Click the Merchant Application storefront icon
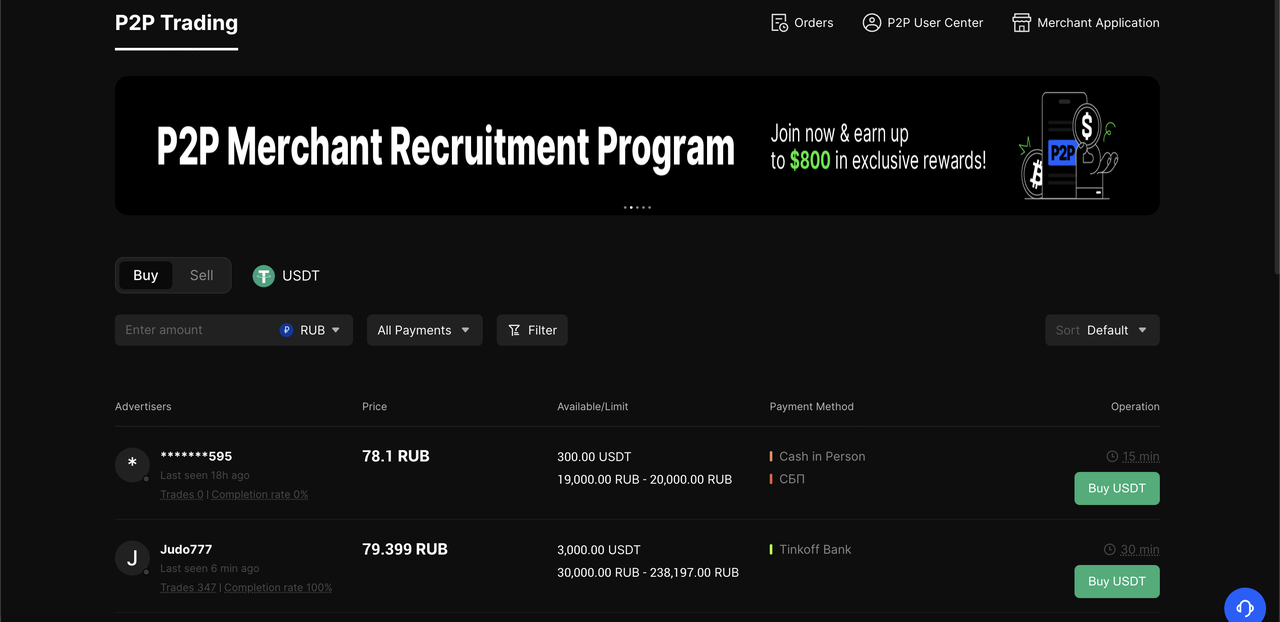 [x=1021, y=23]
